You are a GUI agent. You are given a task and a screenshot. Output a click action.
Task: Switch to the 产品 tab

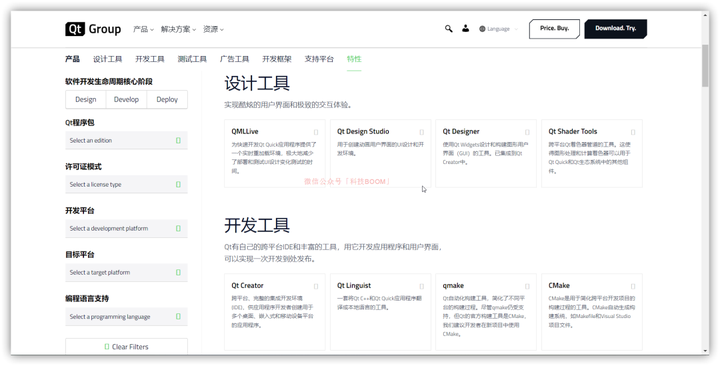(73, 59)
